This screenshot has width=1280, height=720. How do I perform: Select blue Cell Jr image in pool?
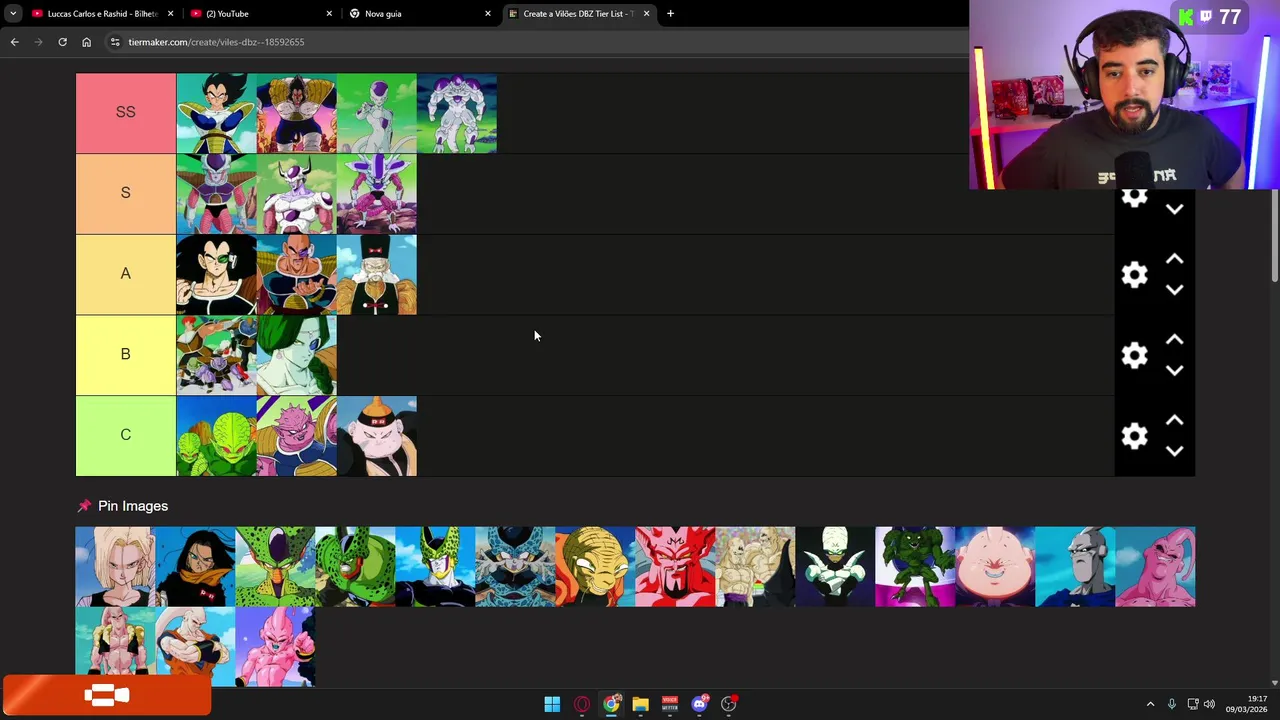point(515,567)
